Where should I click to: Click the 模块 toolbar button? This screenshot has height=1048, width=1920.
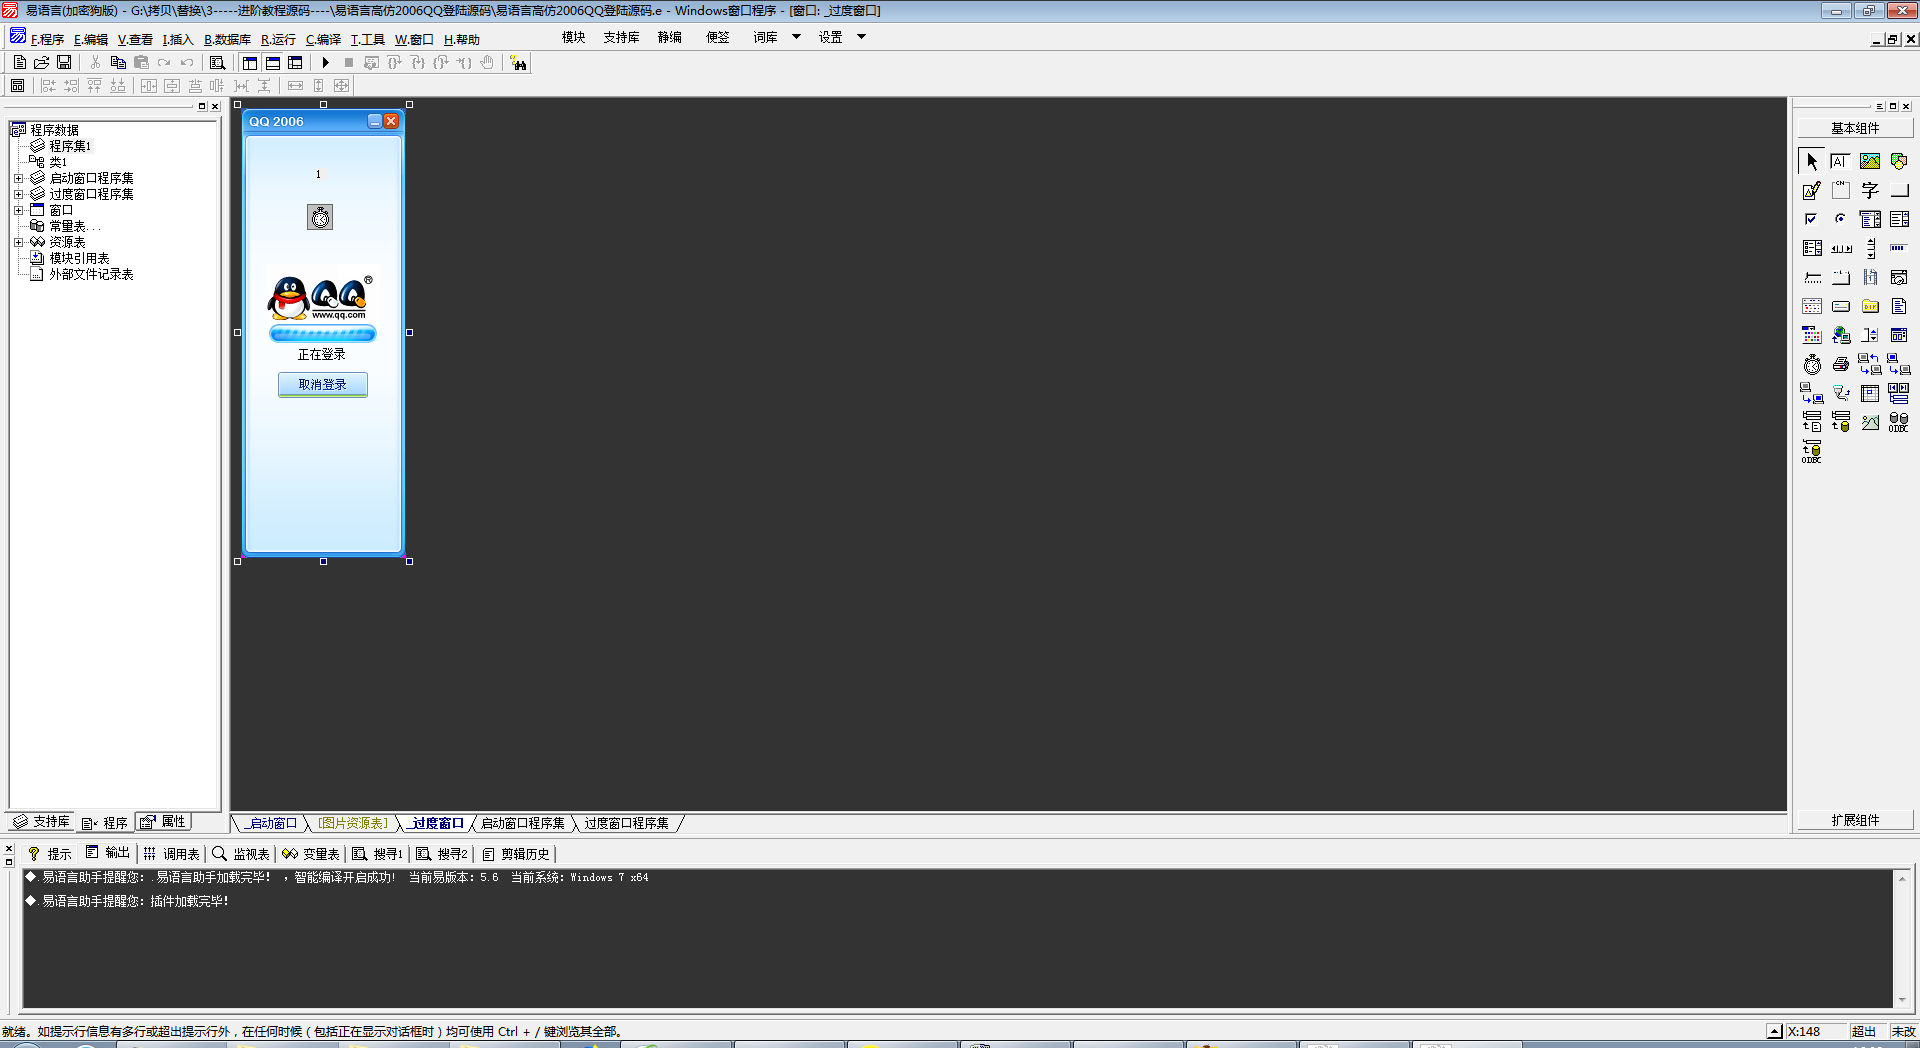(x=574, y=37)
